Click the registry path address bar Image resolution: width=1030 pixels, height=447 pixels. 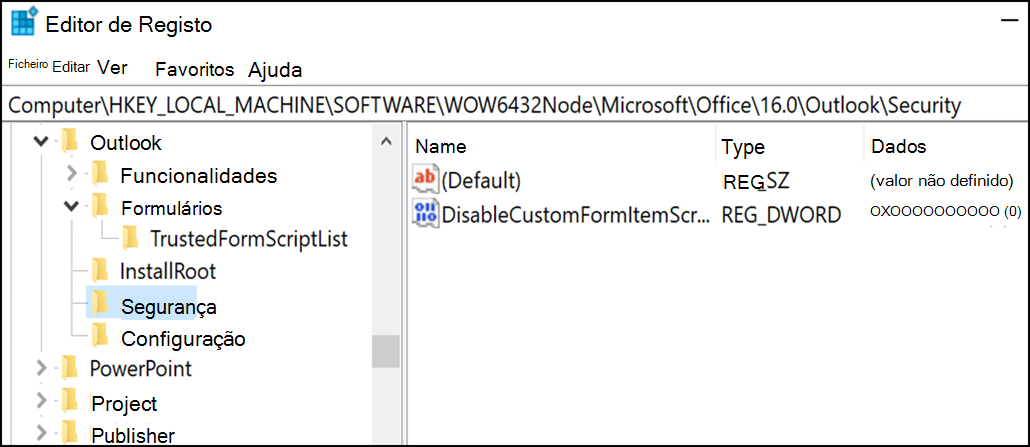(x=515, y=105)
